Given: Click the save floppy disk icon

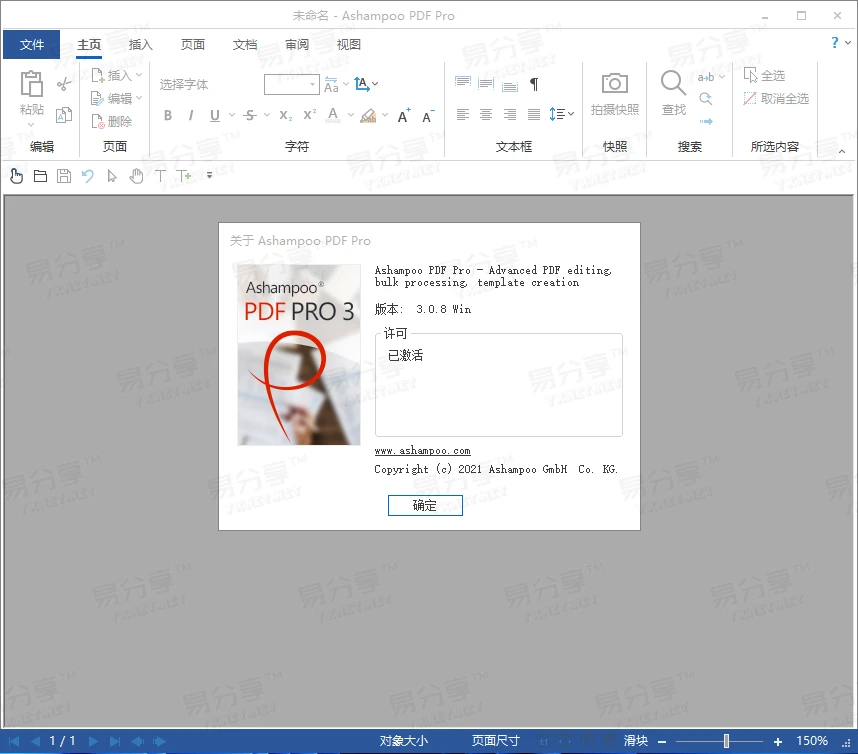Looking at the screenshot, I should tap(64, 176).
